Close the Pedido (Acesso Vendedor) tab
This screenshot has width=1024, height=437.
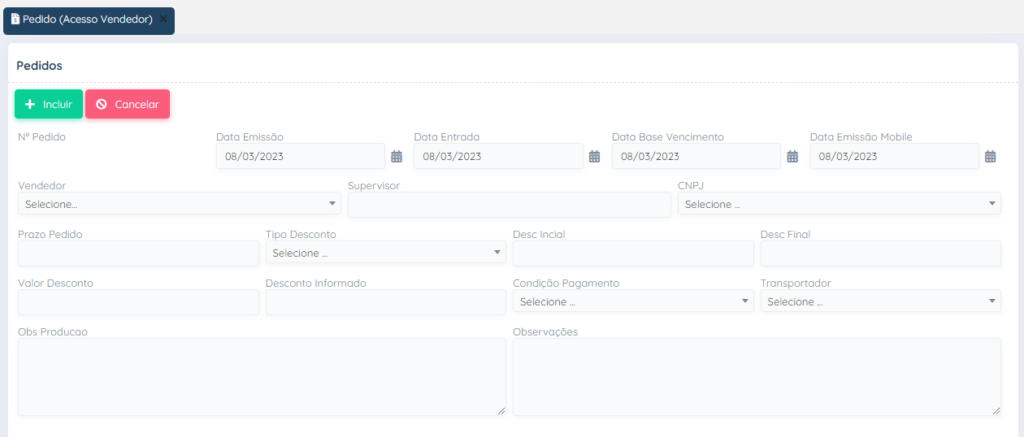coord(163,19)
